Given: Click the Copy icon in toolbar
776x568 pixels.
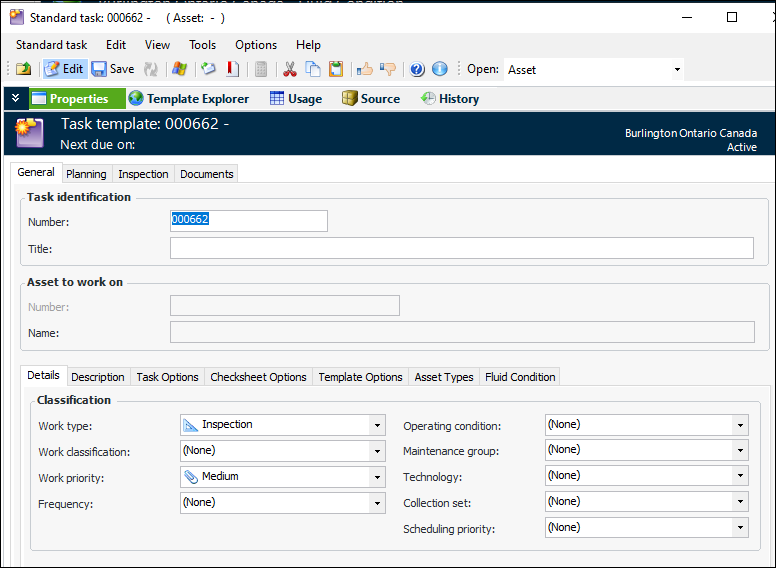Looking at the screenshot, I should tap(313, 69).
